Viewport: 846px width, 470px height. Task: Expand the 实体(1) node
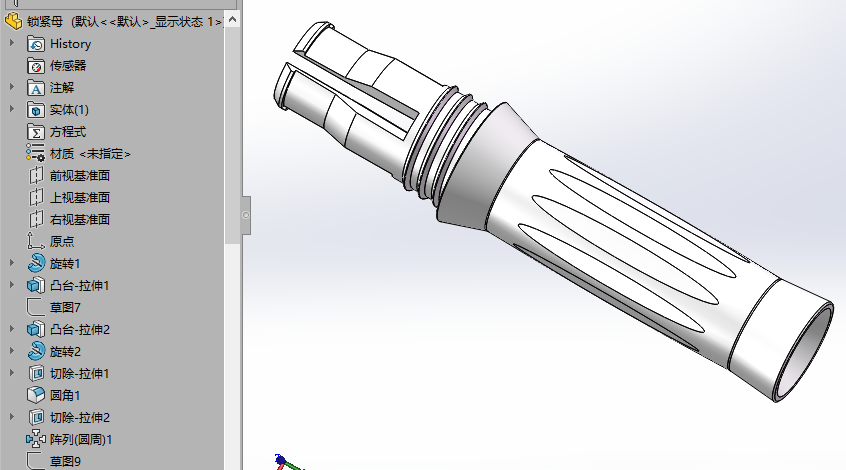click(12, 109)
